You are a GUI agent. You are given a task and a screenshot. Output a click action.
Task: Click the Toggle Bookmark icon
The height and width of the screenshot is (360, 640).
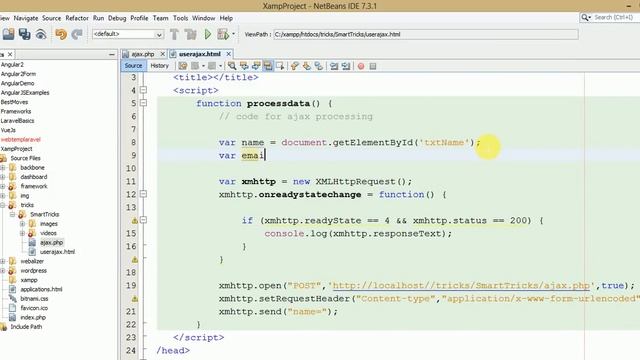click(319, 66)
